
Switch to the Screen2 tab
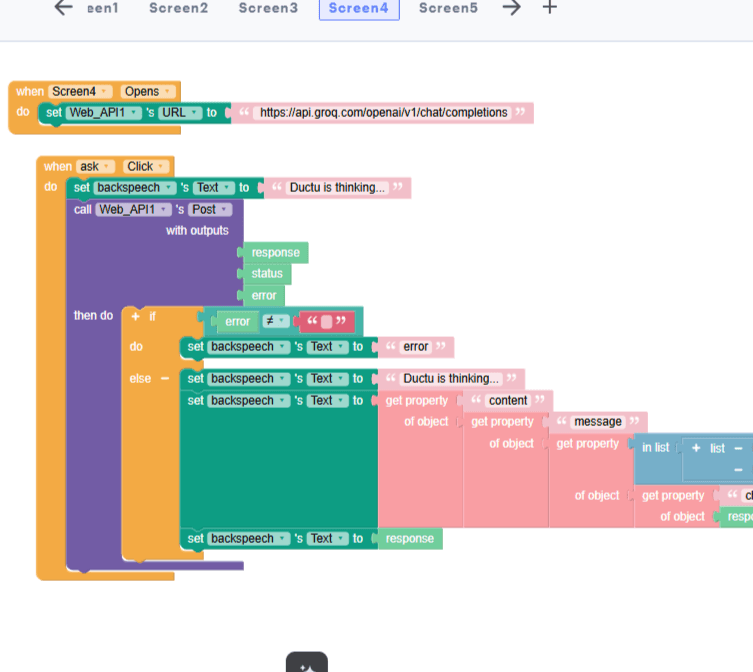coord(178,8)
